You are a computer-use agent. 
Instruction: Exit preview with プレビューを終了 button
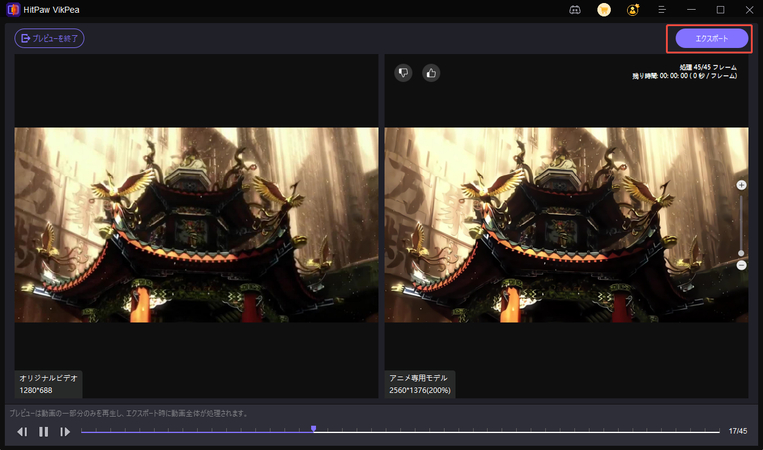pyautogui.click(x=49, y=38)
